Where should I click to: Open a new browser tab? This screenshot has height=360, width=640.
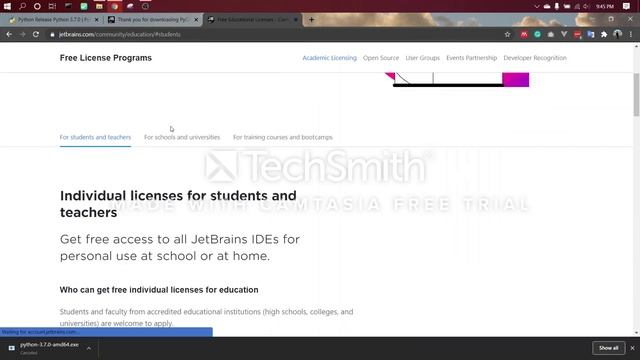click(x=311, y=20)
